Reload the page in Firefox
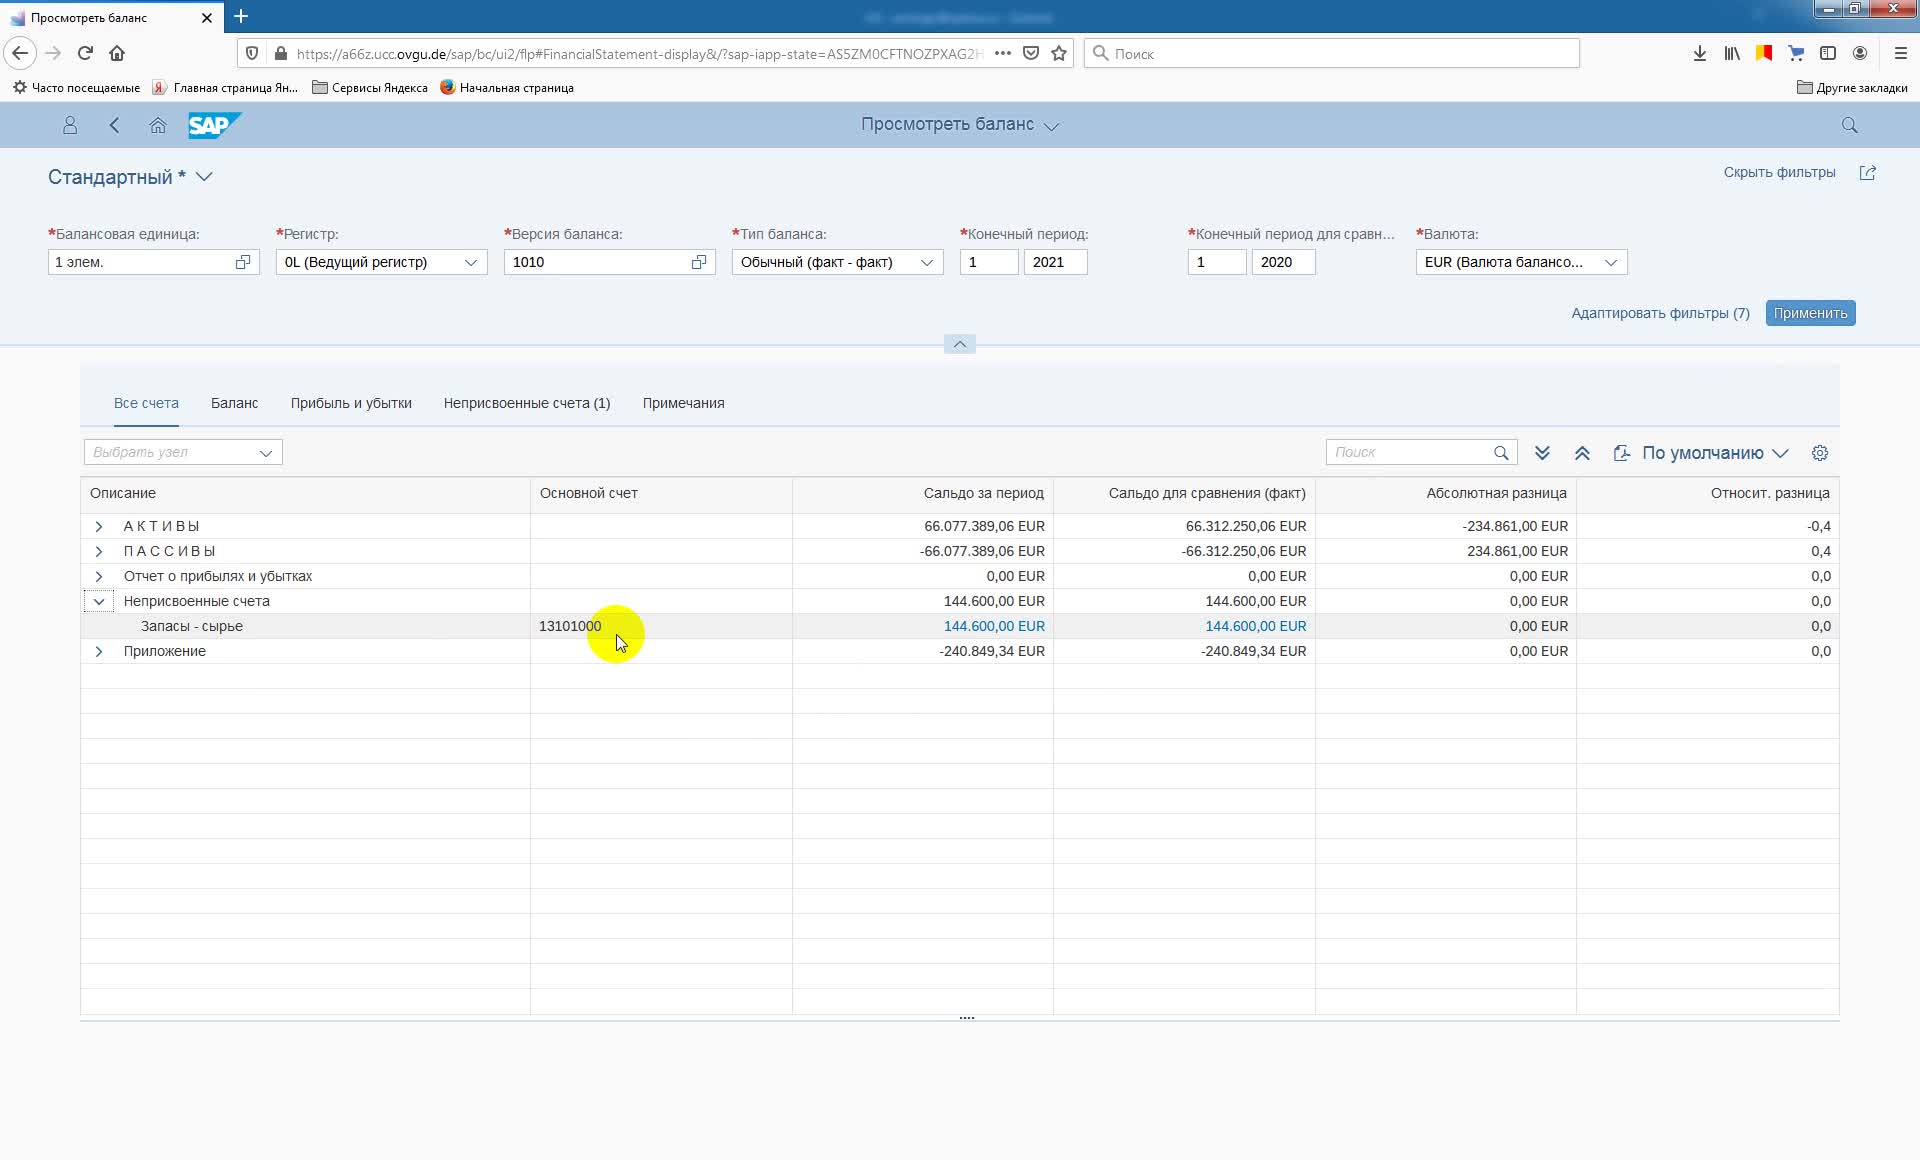Screen dimensions: 1920x1160 point(85,53)
